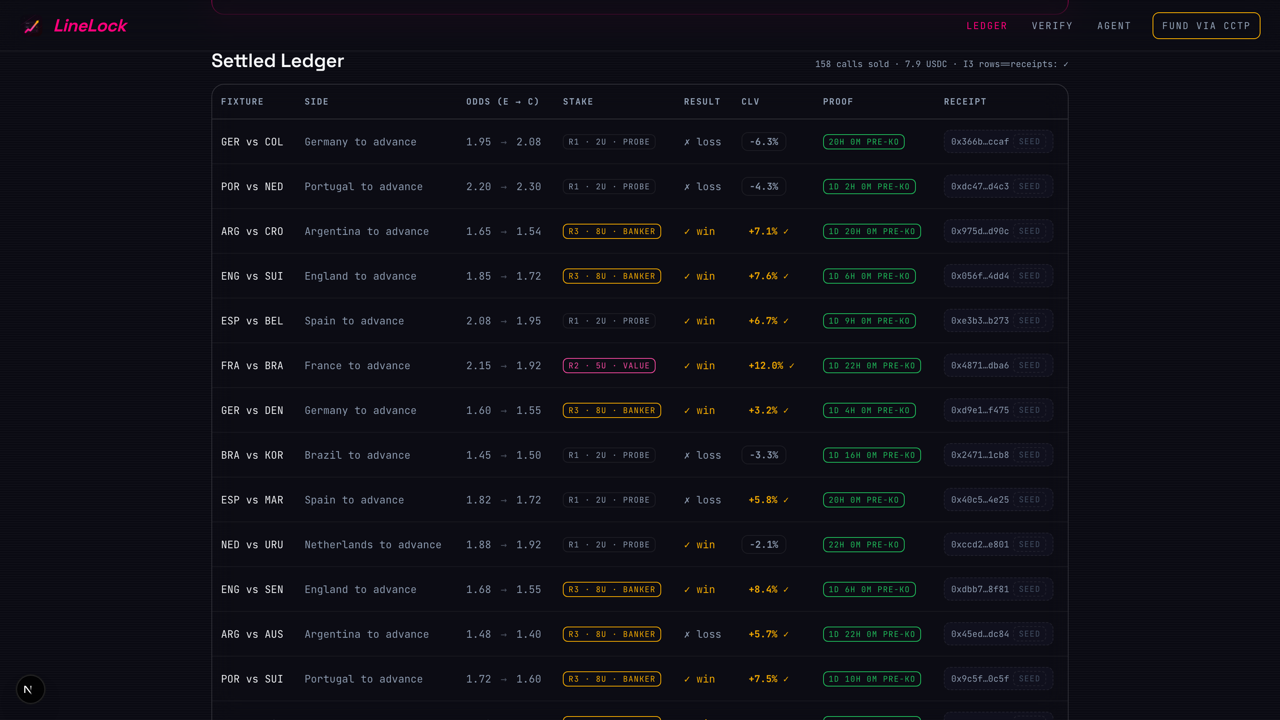Click the LineLock logo icon
This screenshot has width=1280, height=720.
pyautogui.click(x=32, y=26)
